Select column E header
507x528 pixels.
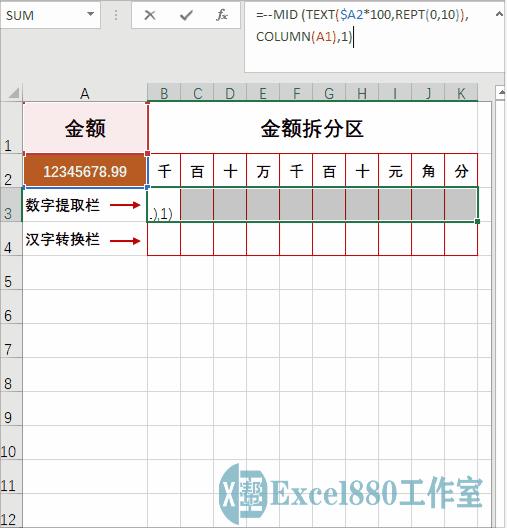click(263, 93)
